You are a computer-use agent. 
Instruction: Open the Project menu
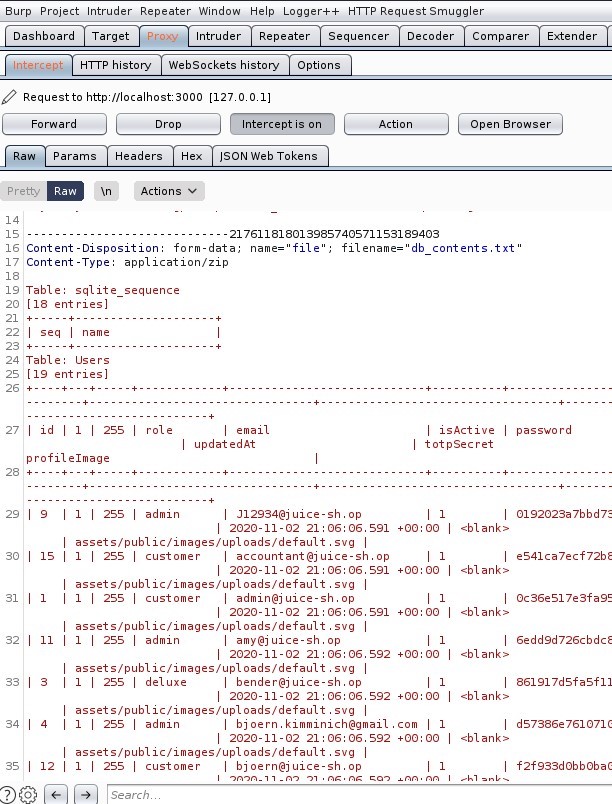pos(59,11)
